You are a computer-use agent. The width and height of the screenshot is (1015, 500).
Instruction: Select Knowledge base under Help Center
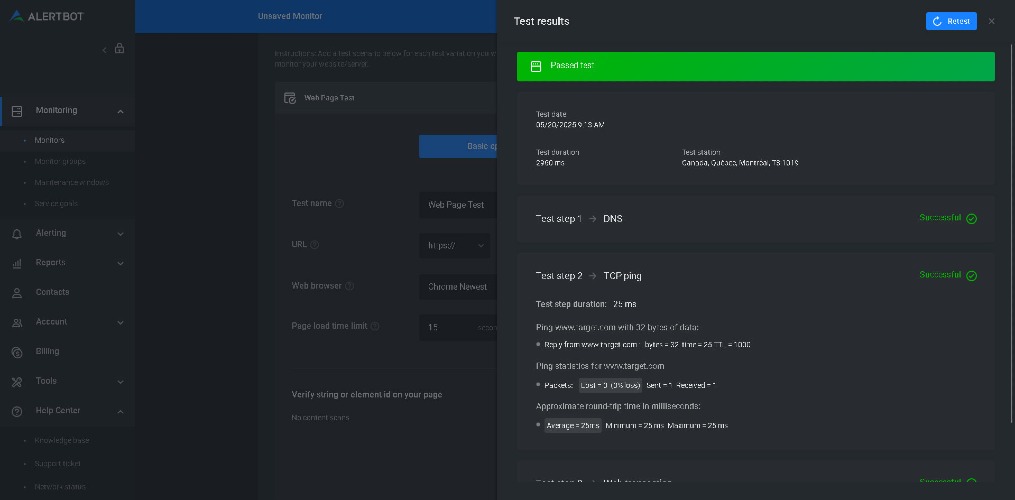[x=62, y=440]
